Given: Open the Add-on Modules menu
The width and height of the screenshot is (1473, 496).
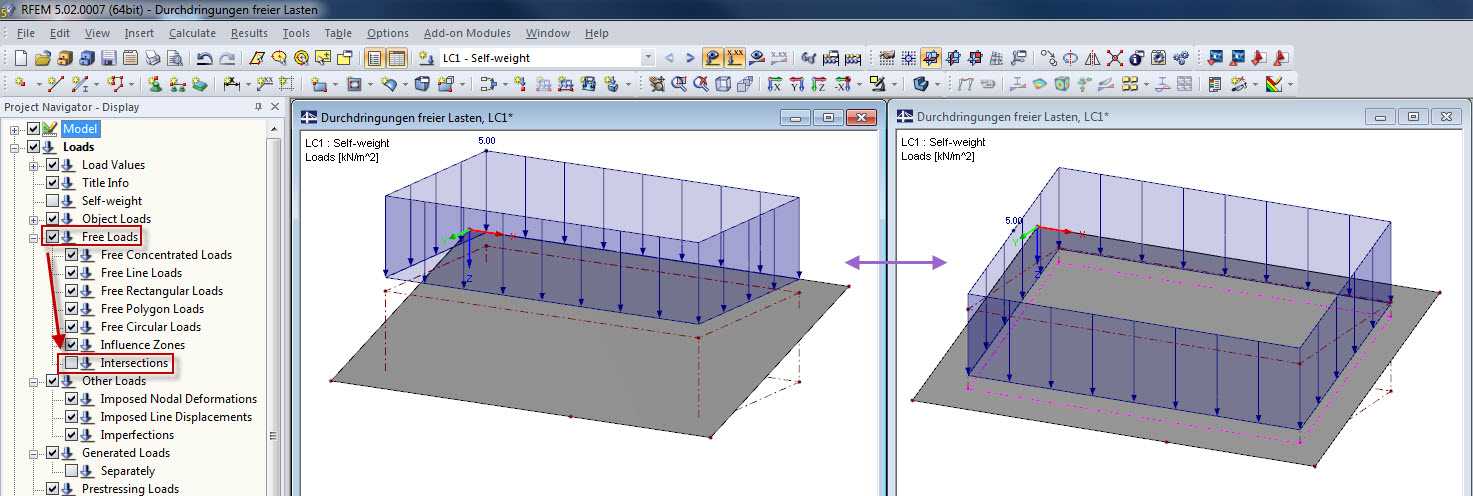Looking at the screenshot, I should click(x=467, y=33).
